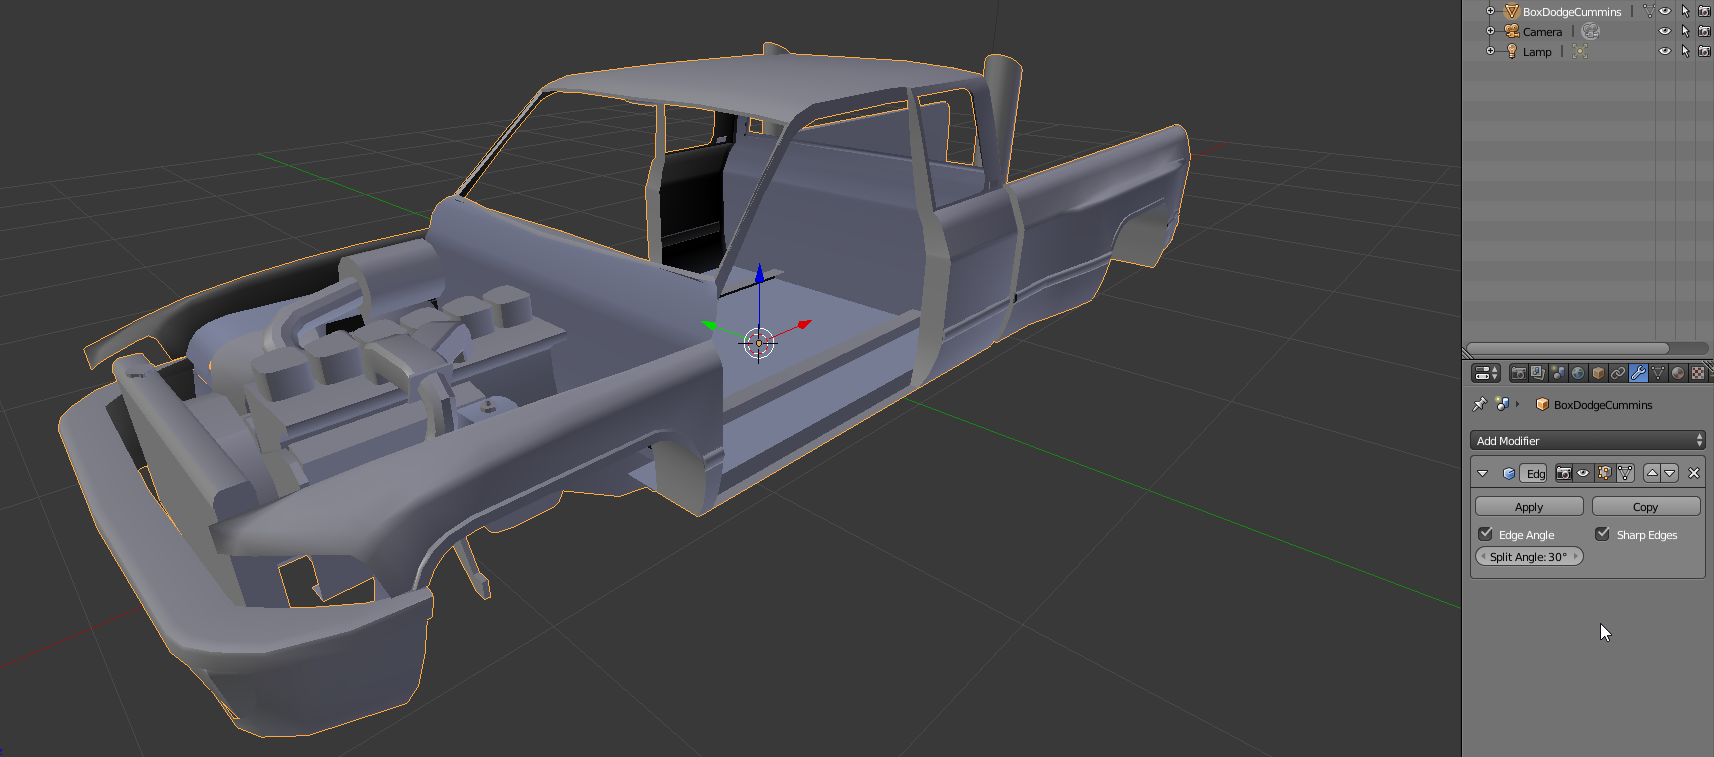1714x757 pixels.
Task: Open the World properties tab globe icon
Action: (x=1578, y=373)
